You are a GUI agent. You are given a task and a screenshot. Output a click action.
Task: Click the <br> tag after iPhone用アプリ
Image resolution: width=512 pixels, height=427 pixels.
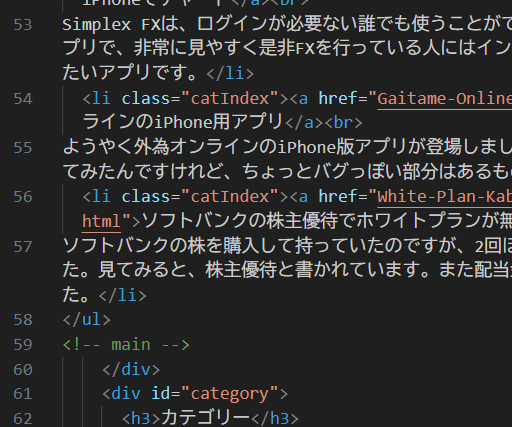point(344,123)
